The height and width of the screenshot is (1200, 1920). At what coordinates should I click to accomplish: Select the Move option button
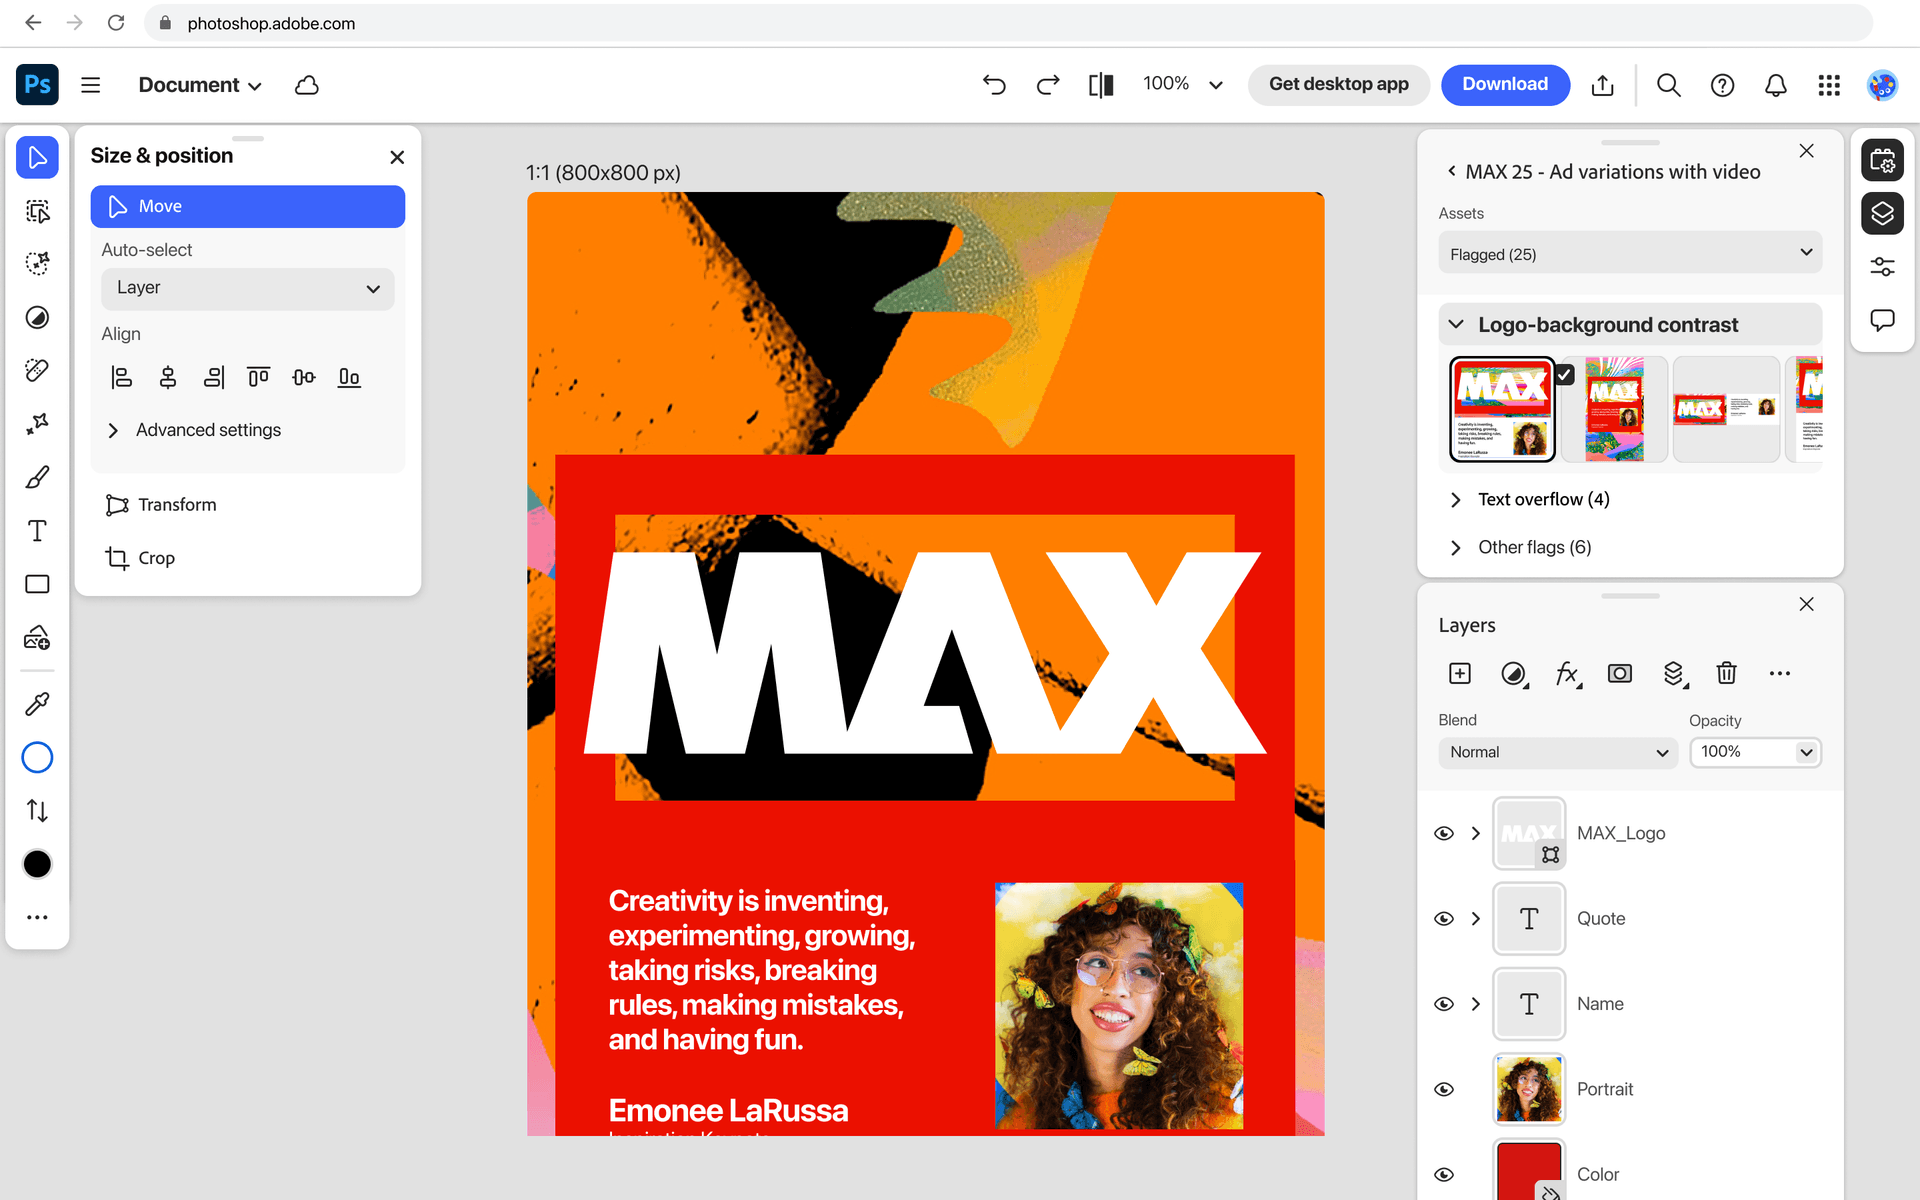[x=248, y=206]
